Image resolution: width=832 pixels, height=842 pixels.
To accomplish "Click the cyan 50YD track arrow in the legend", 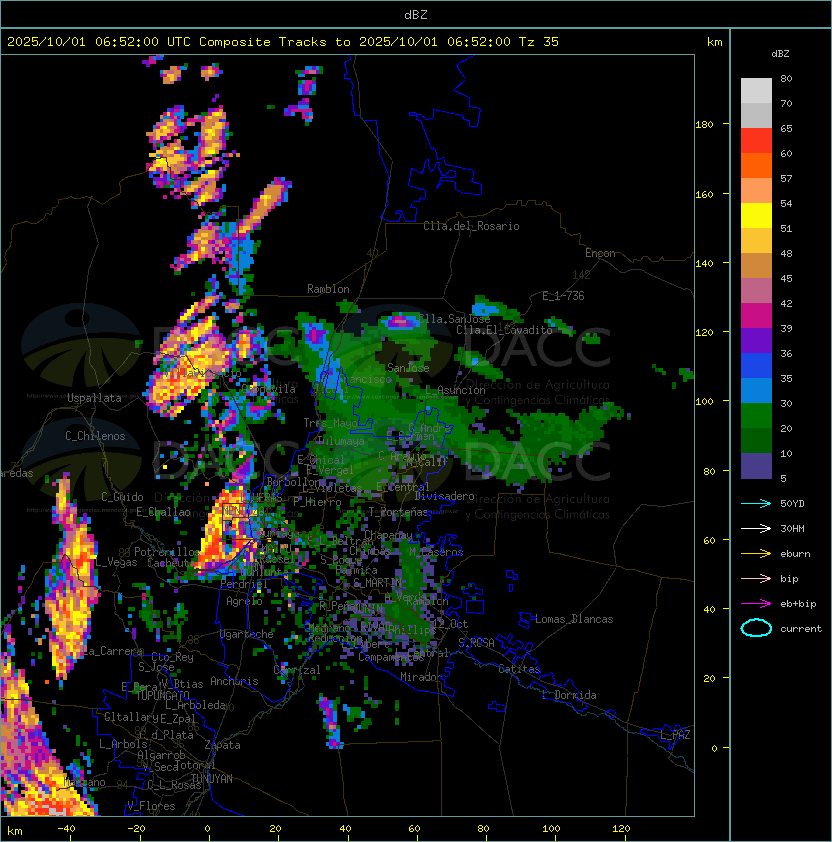I will click(x=756, y=503).
